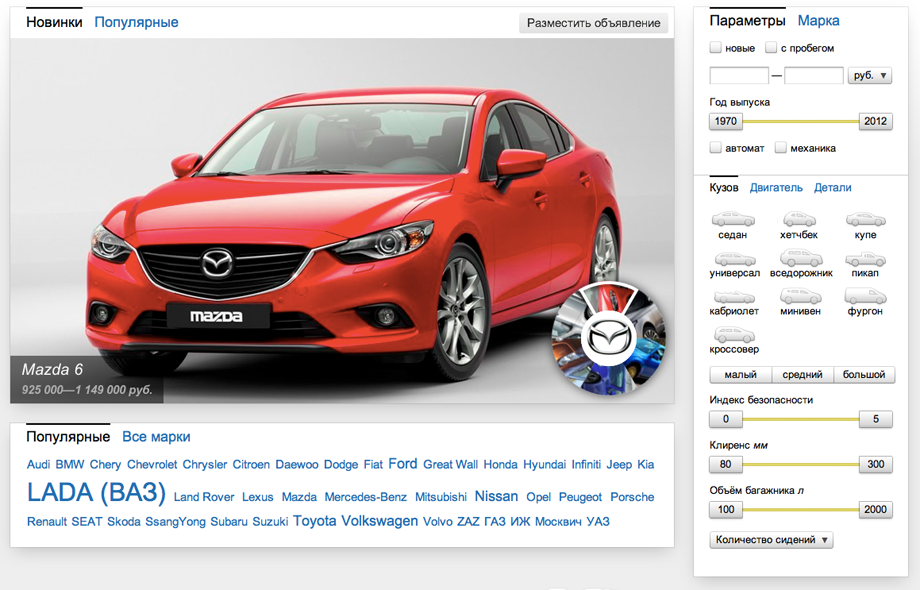920x590 pixels.
Task: Go to the Ford brand link
Action: [x=402, y=464]
